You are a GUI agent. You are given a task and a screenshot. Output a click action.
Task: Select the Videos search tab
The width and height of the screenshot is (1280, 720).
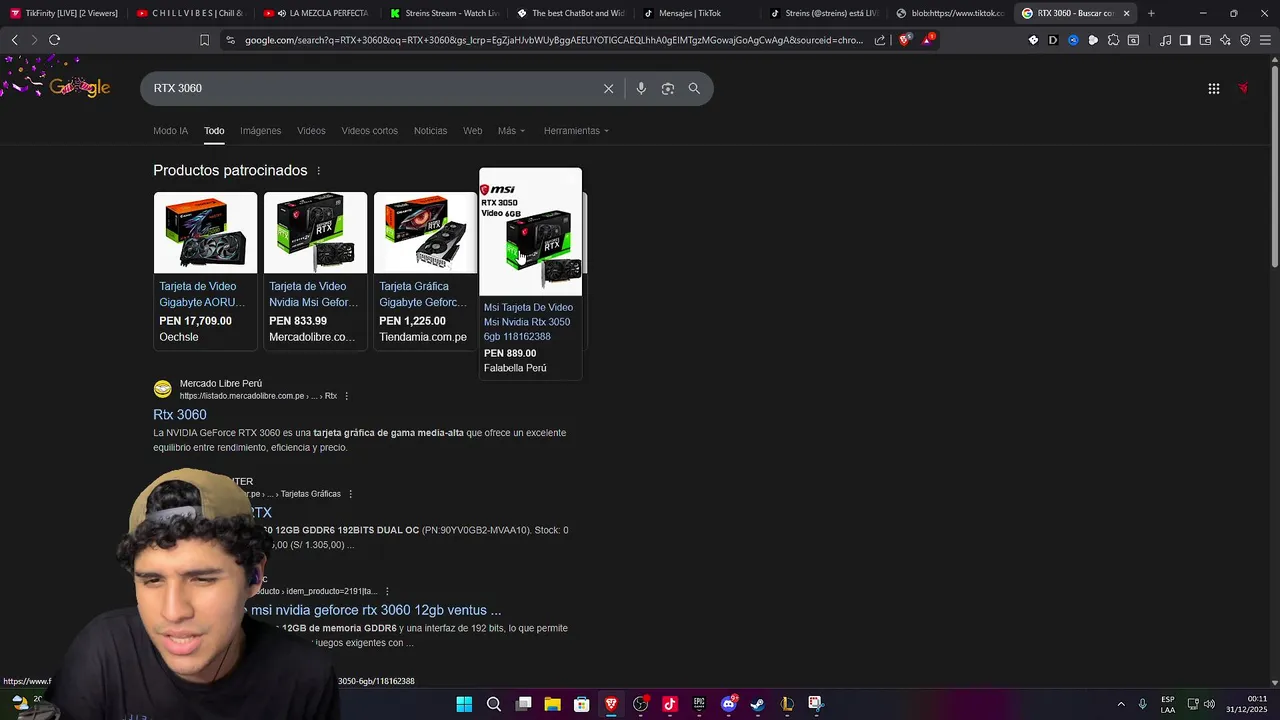click(311, 131)
